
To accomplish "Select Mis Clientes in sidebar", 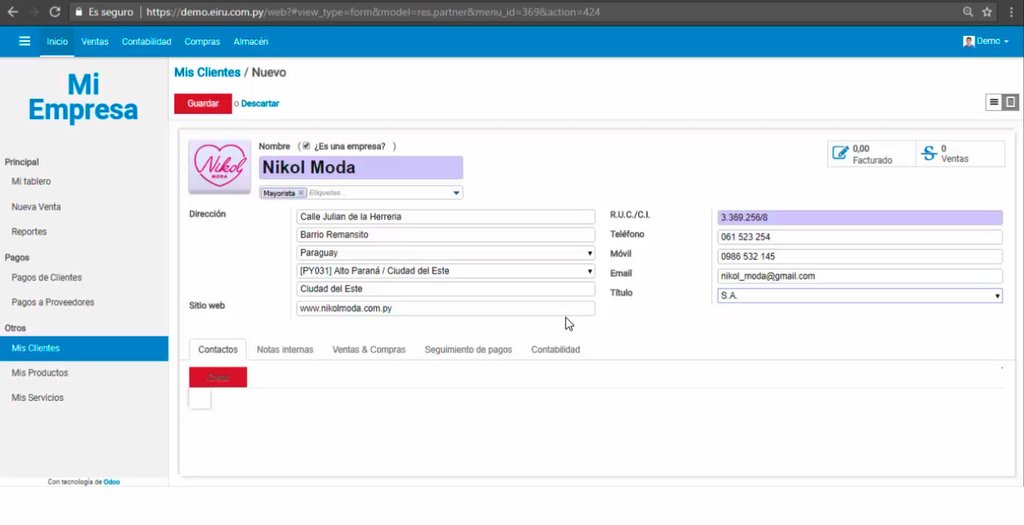I will click(84, 348).
